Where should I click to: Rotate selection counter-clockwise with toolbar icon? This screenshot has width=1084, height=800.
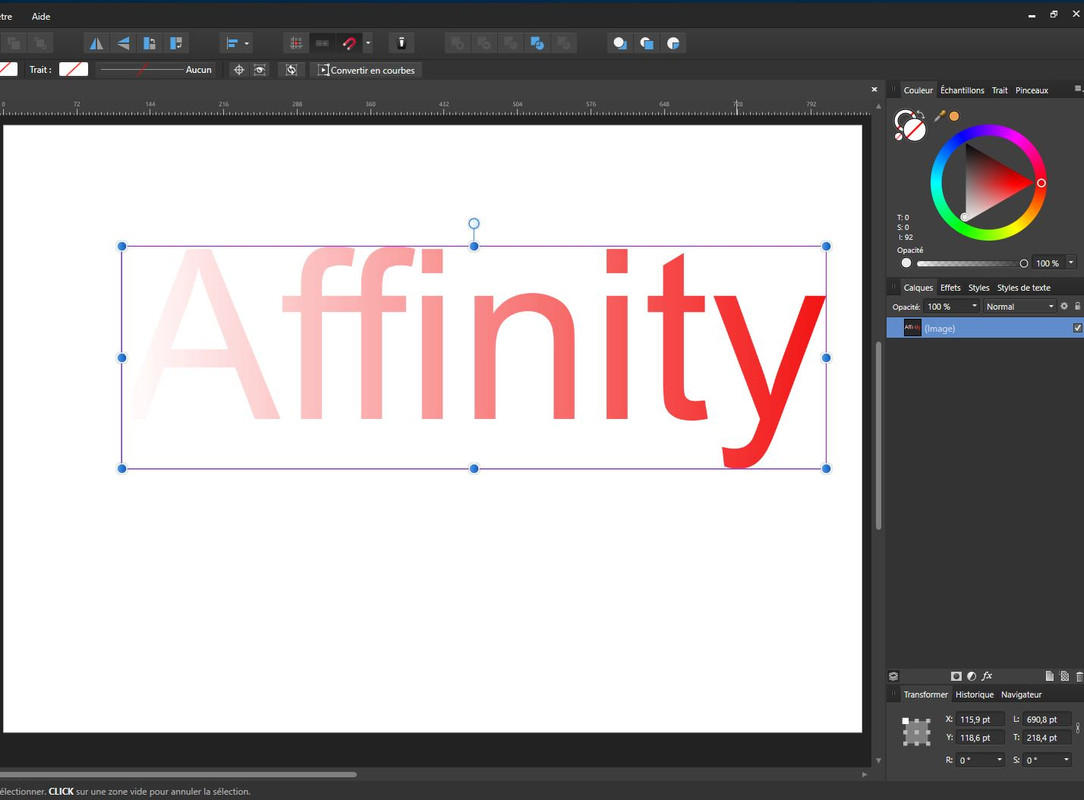[x=149, y=44]
